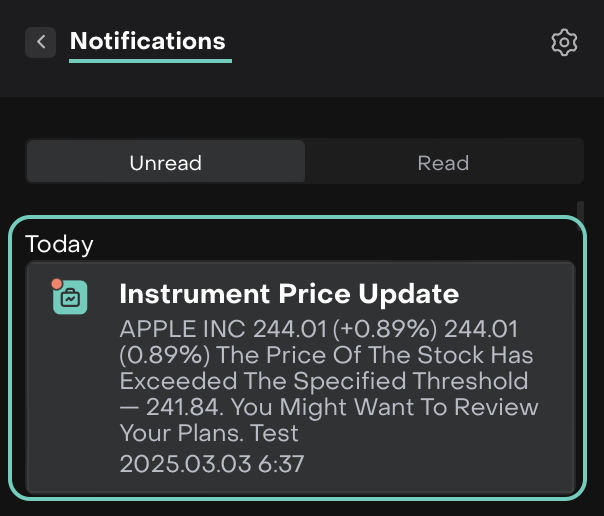Click the teal underline beneath Notifications
This screenshot has height=516, width=604.
point(150,61)
